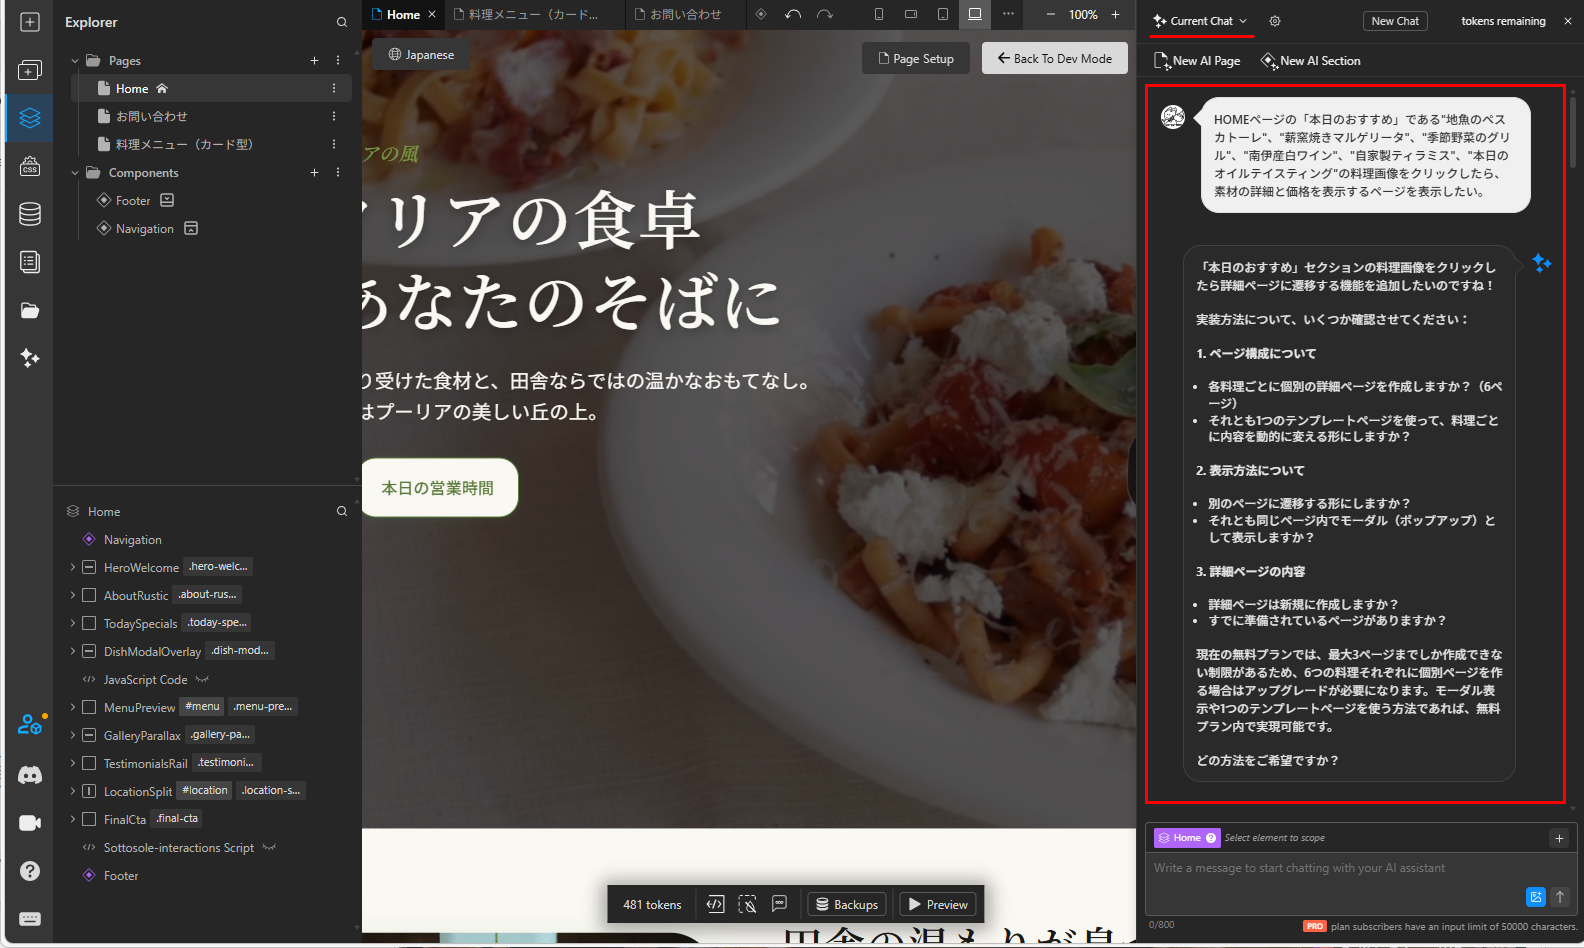
Task: Open the video tutorials camera icon
Action: click(x=30, y=823)
